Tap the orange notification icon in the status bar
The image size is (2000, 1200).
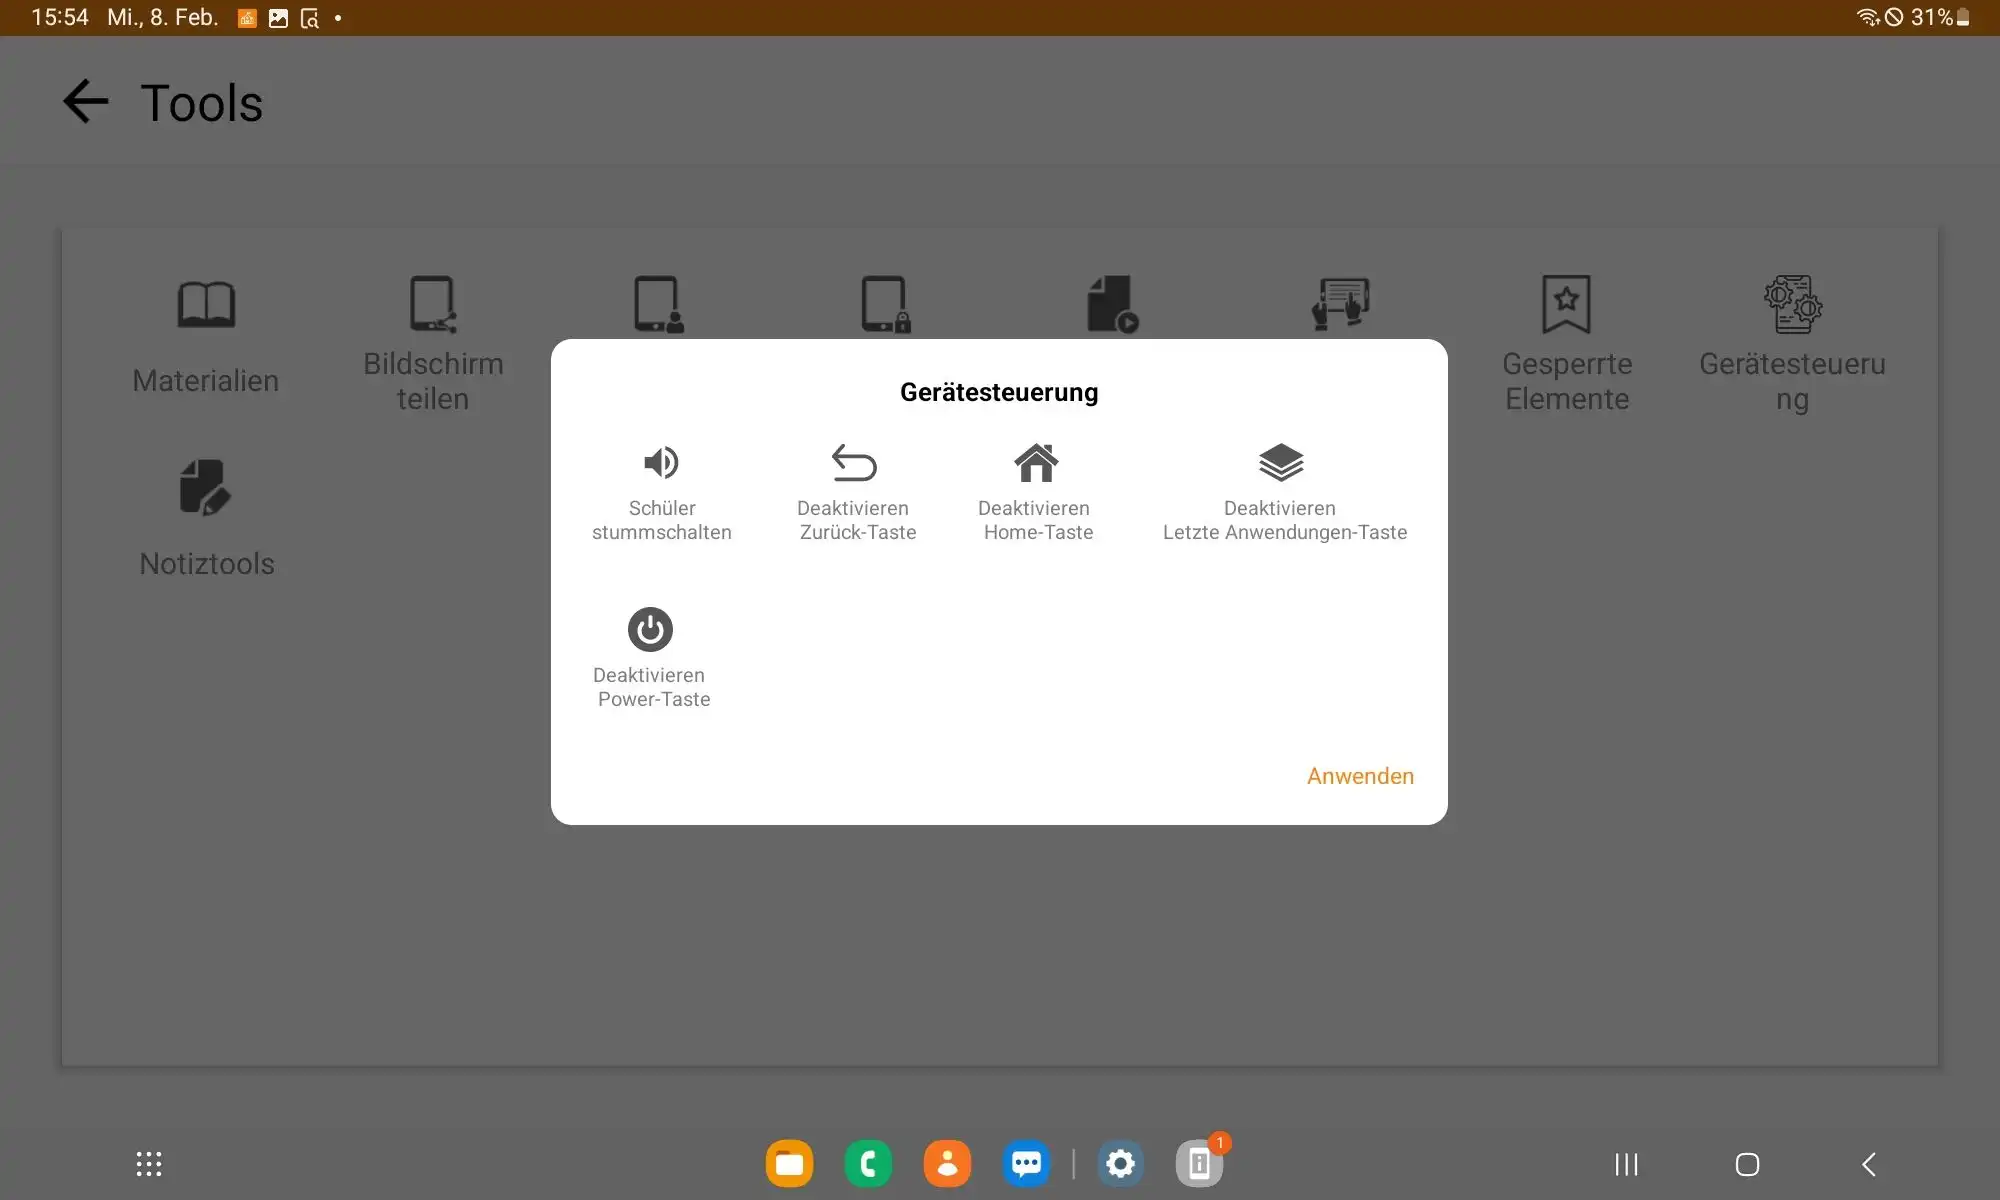247,18
